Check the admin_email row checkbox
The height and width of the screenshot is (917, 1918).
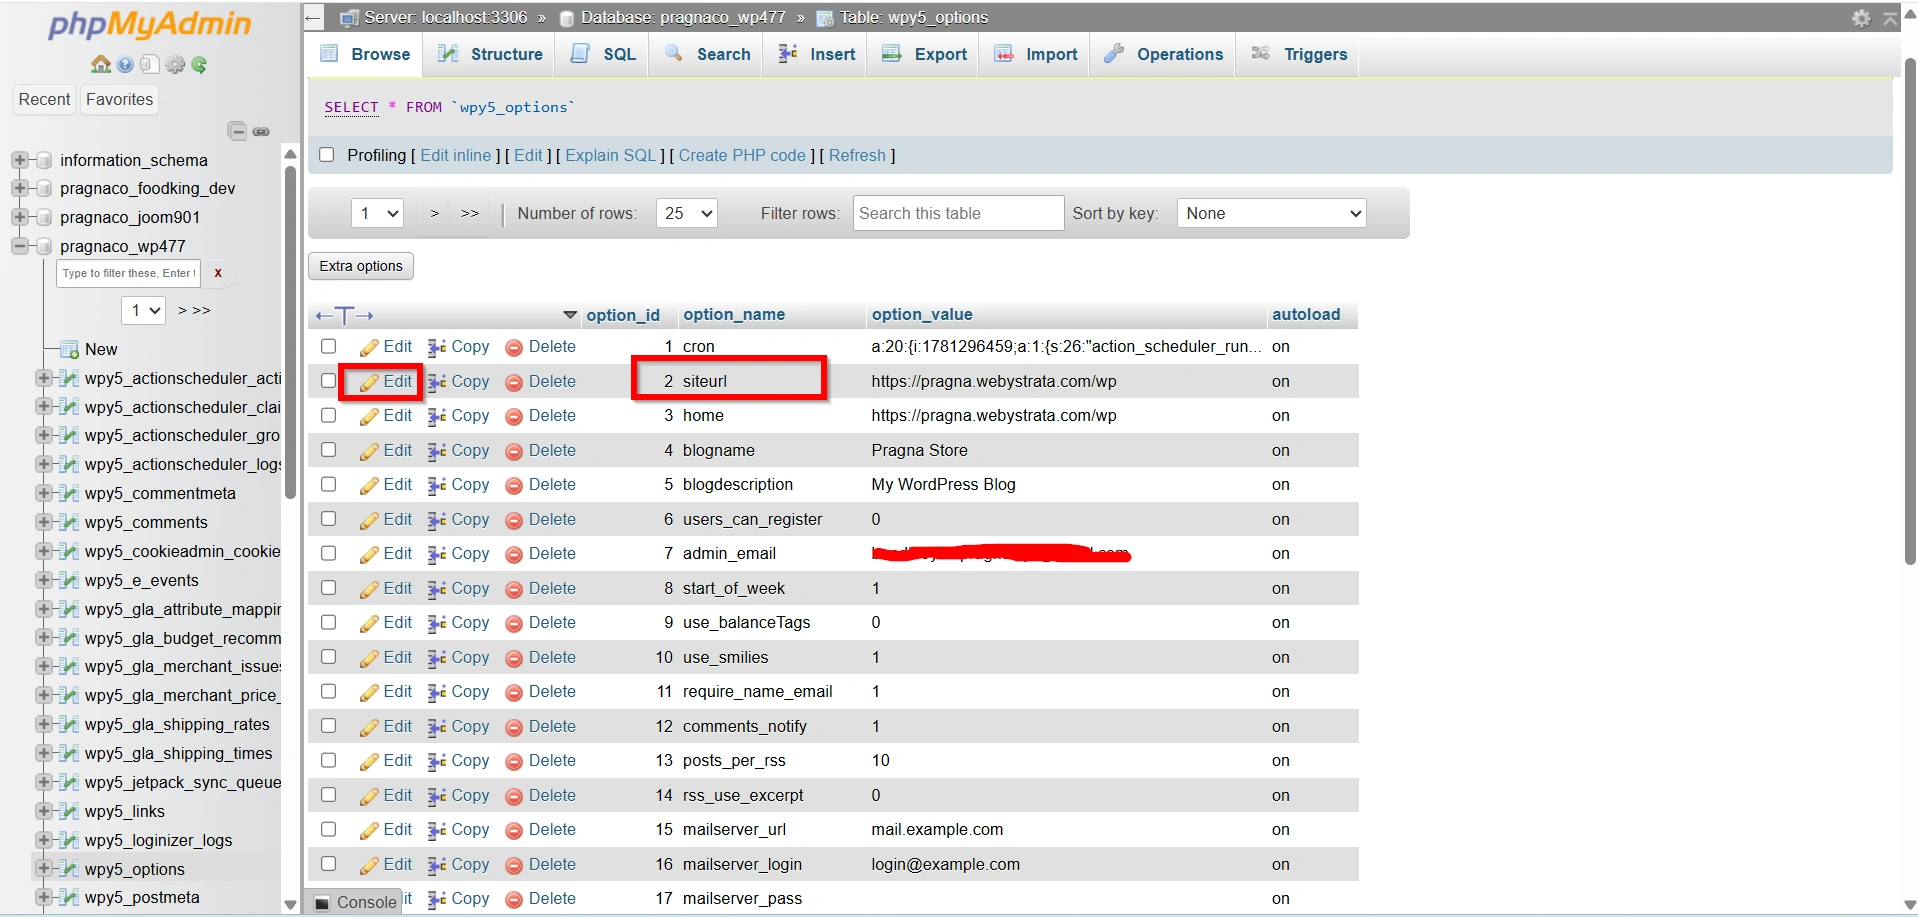coord(328,553)
